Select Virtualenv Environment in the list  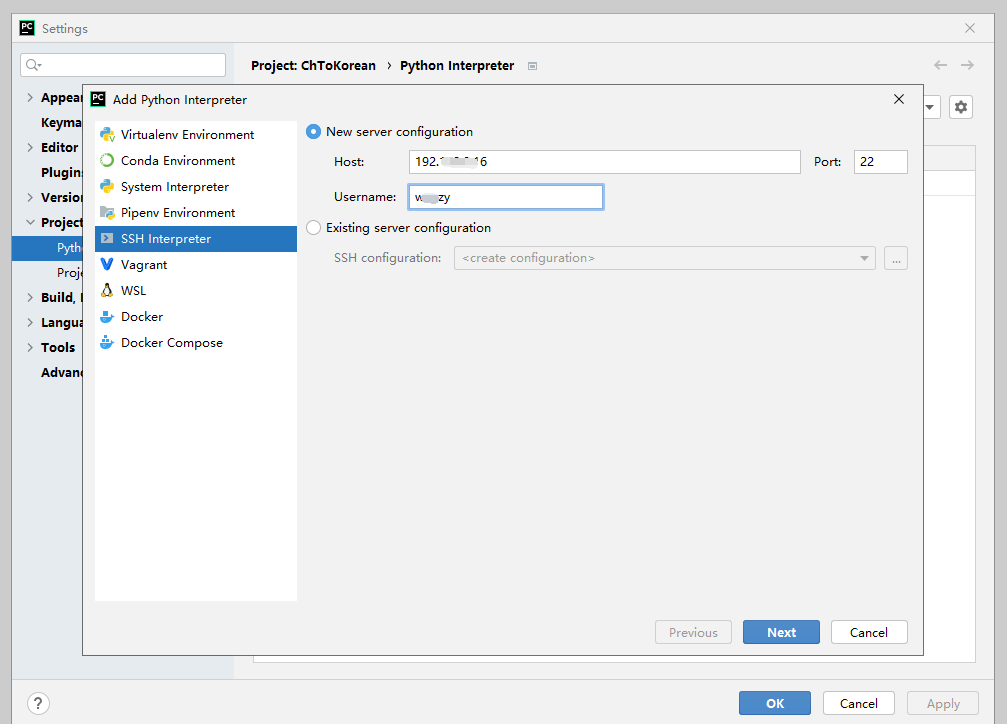tap(196, 135)
